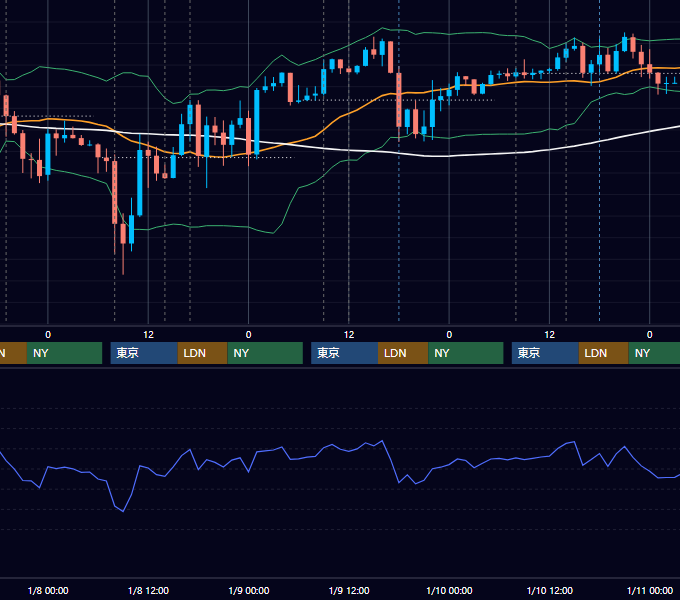Screen dimensions: 680x600
Task: Click the 東京 session block on 1/10
Action: (545, 353)
